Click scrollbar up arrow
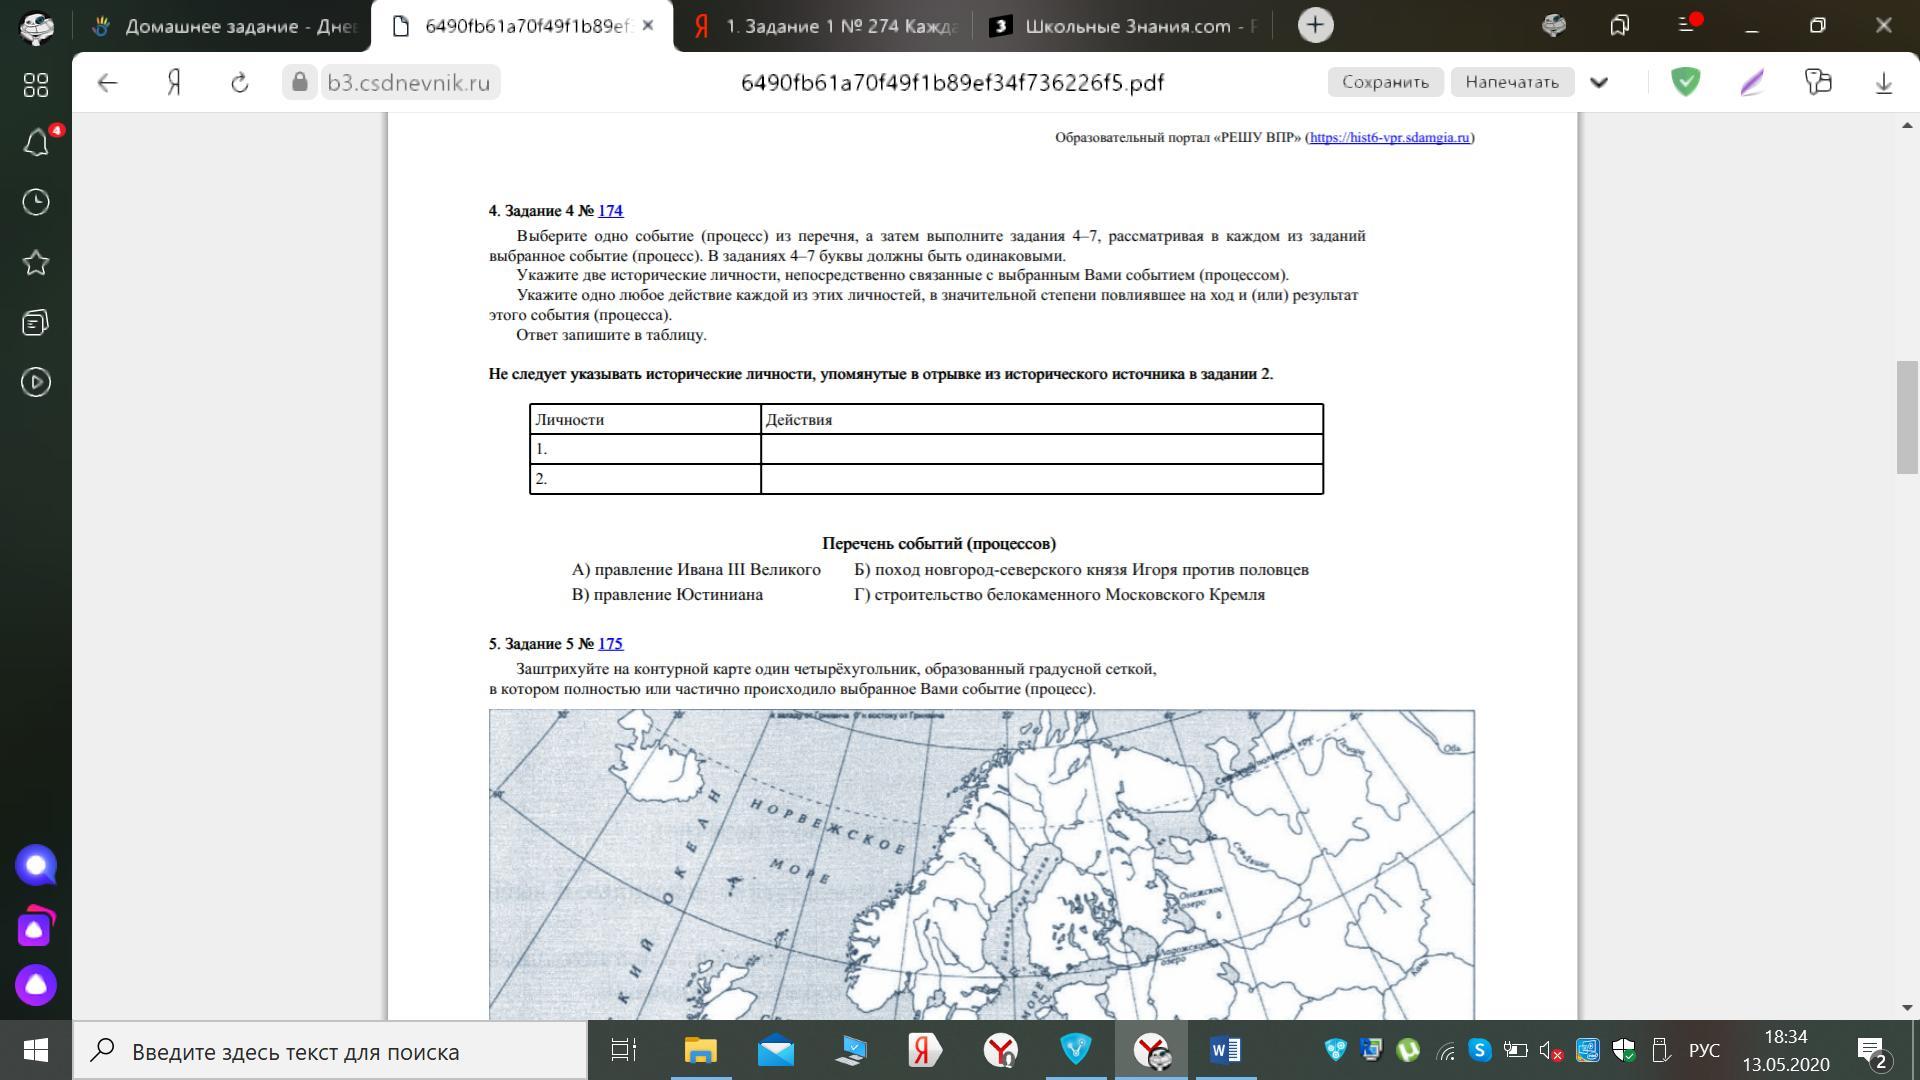Image resolution: width=1920 pixels, height=1080 pixels. pos(1907,125)
